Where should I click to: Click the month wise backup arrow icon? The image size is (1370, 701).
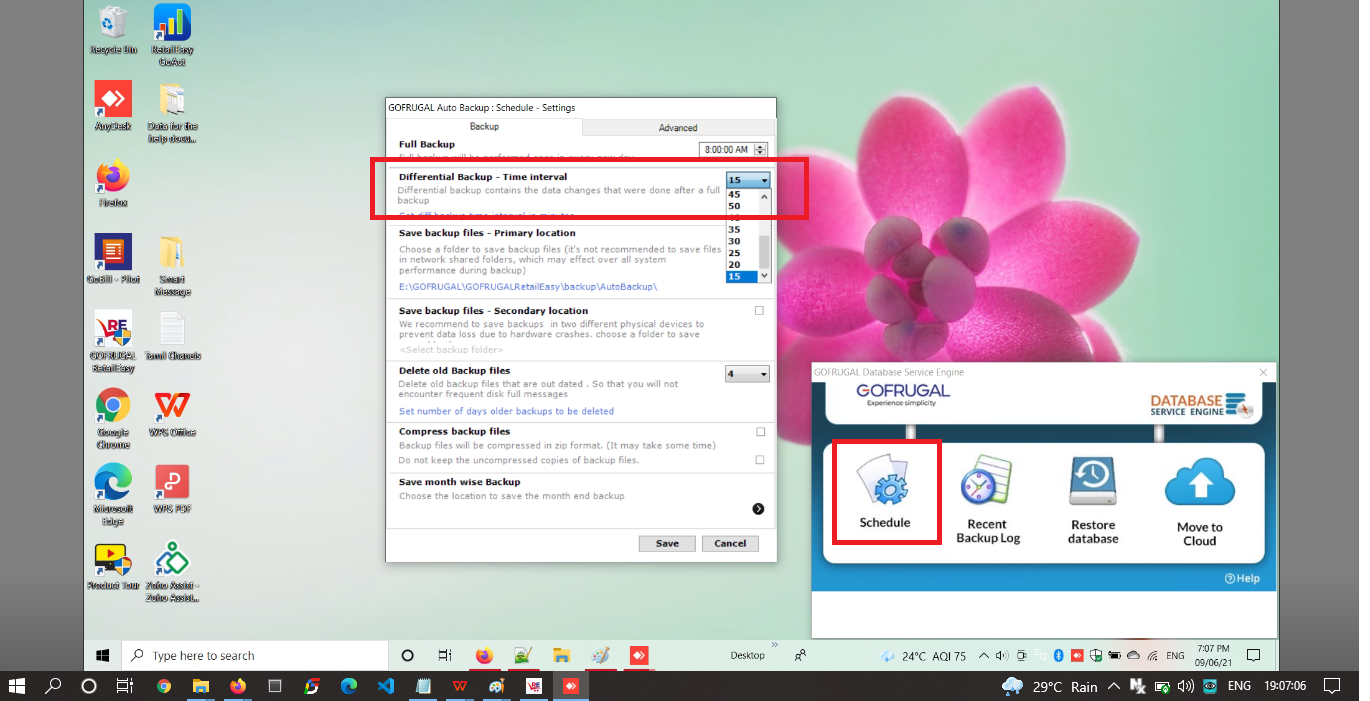coord(758,509)
